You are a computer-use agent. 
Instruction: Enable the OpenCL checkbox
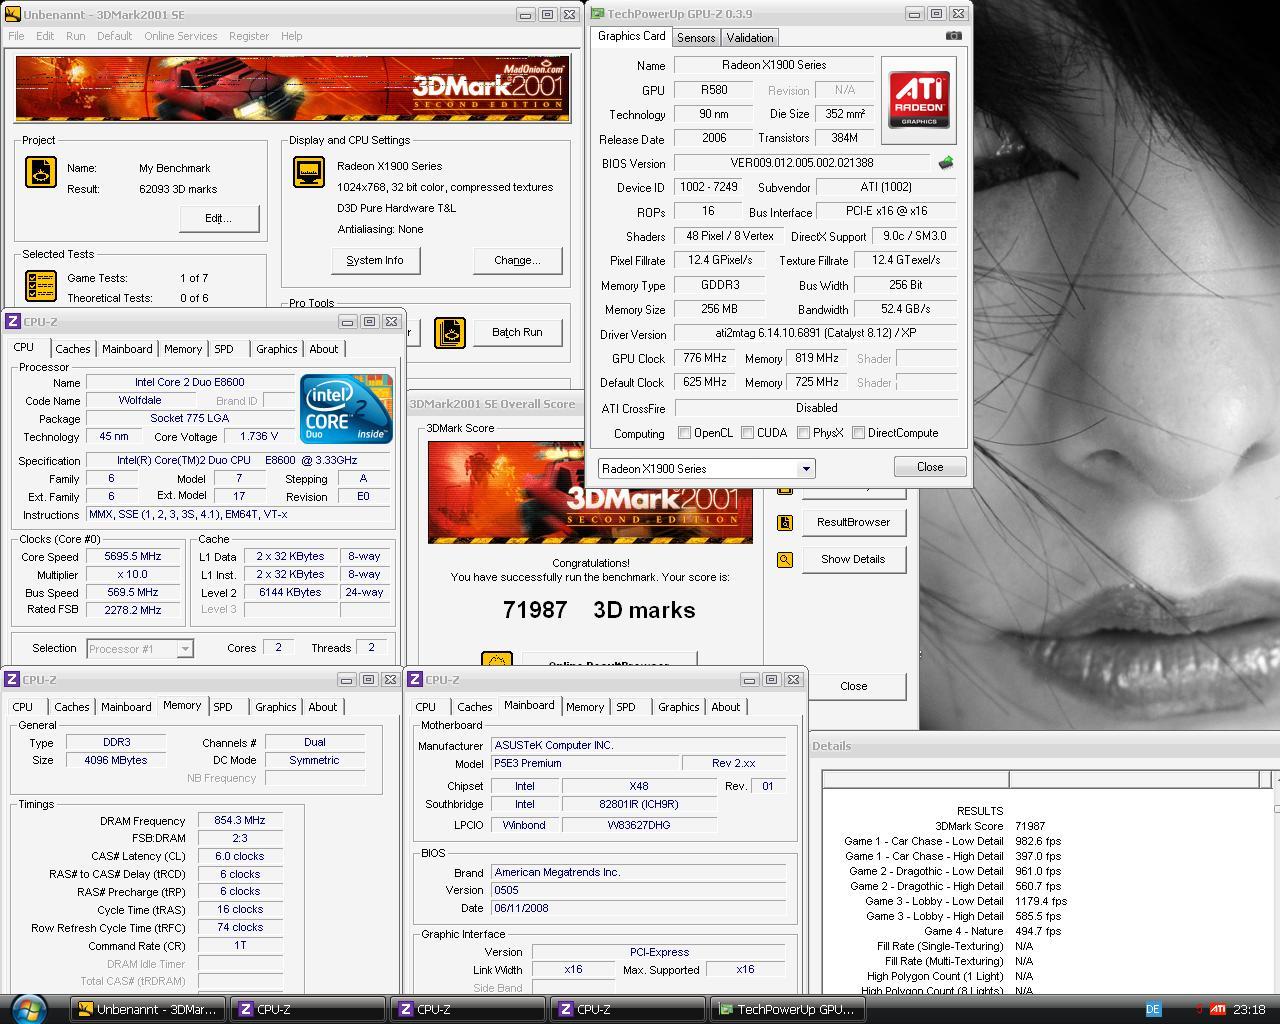pyautogui.click(x=684, y=433)
